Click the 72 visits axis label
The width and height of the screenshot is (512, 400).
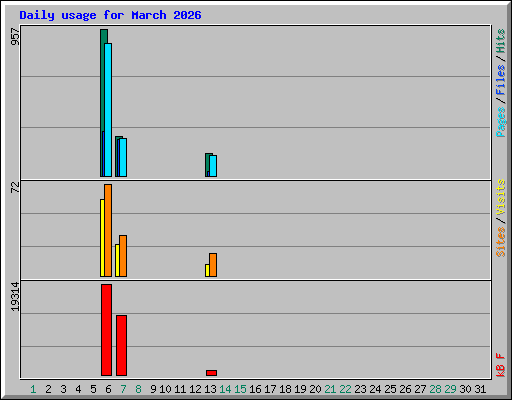click(x=15, y=187)
